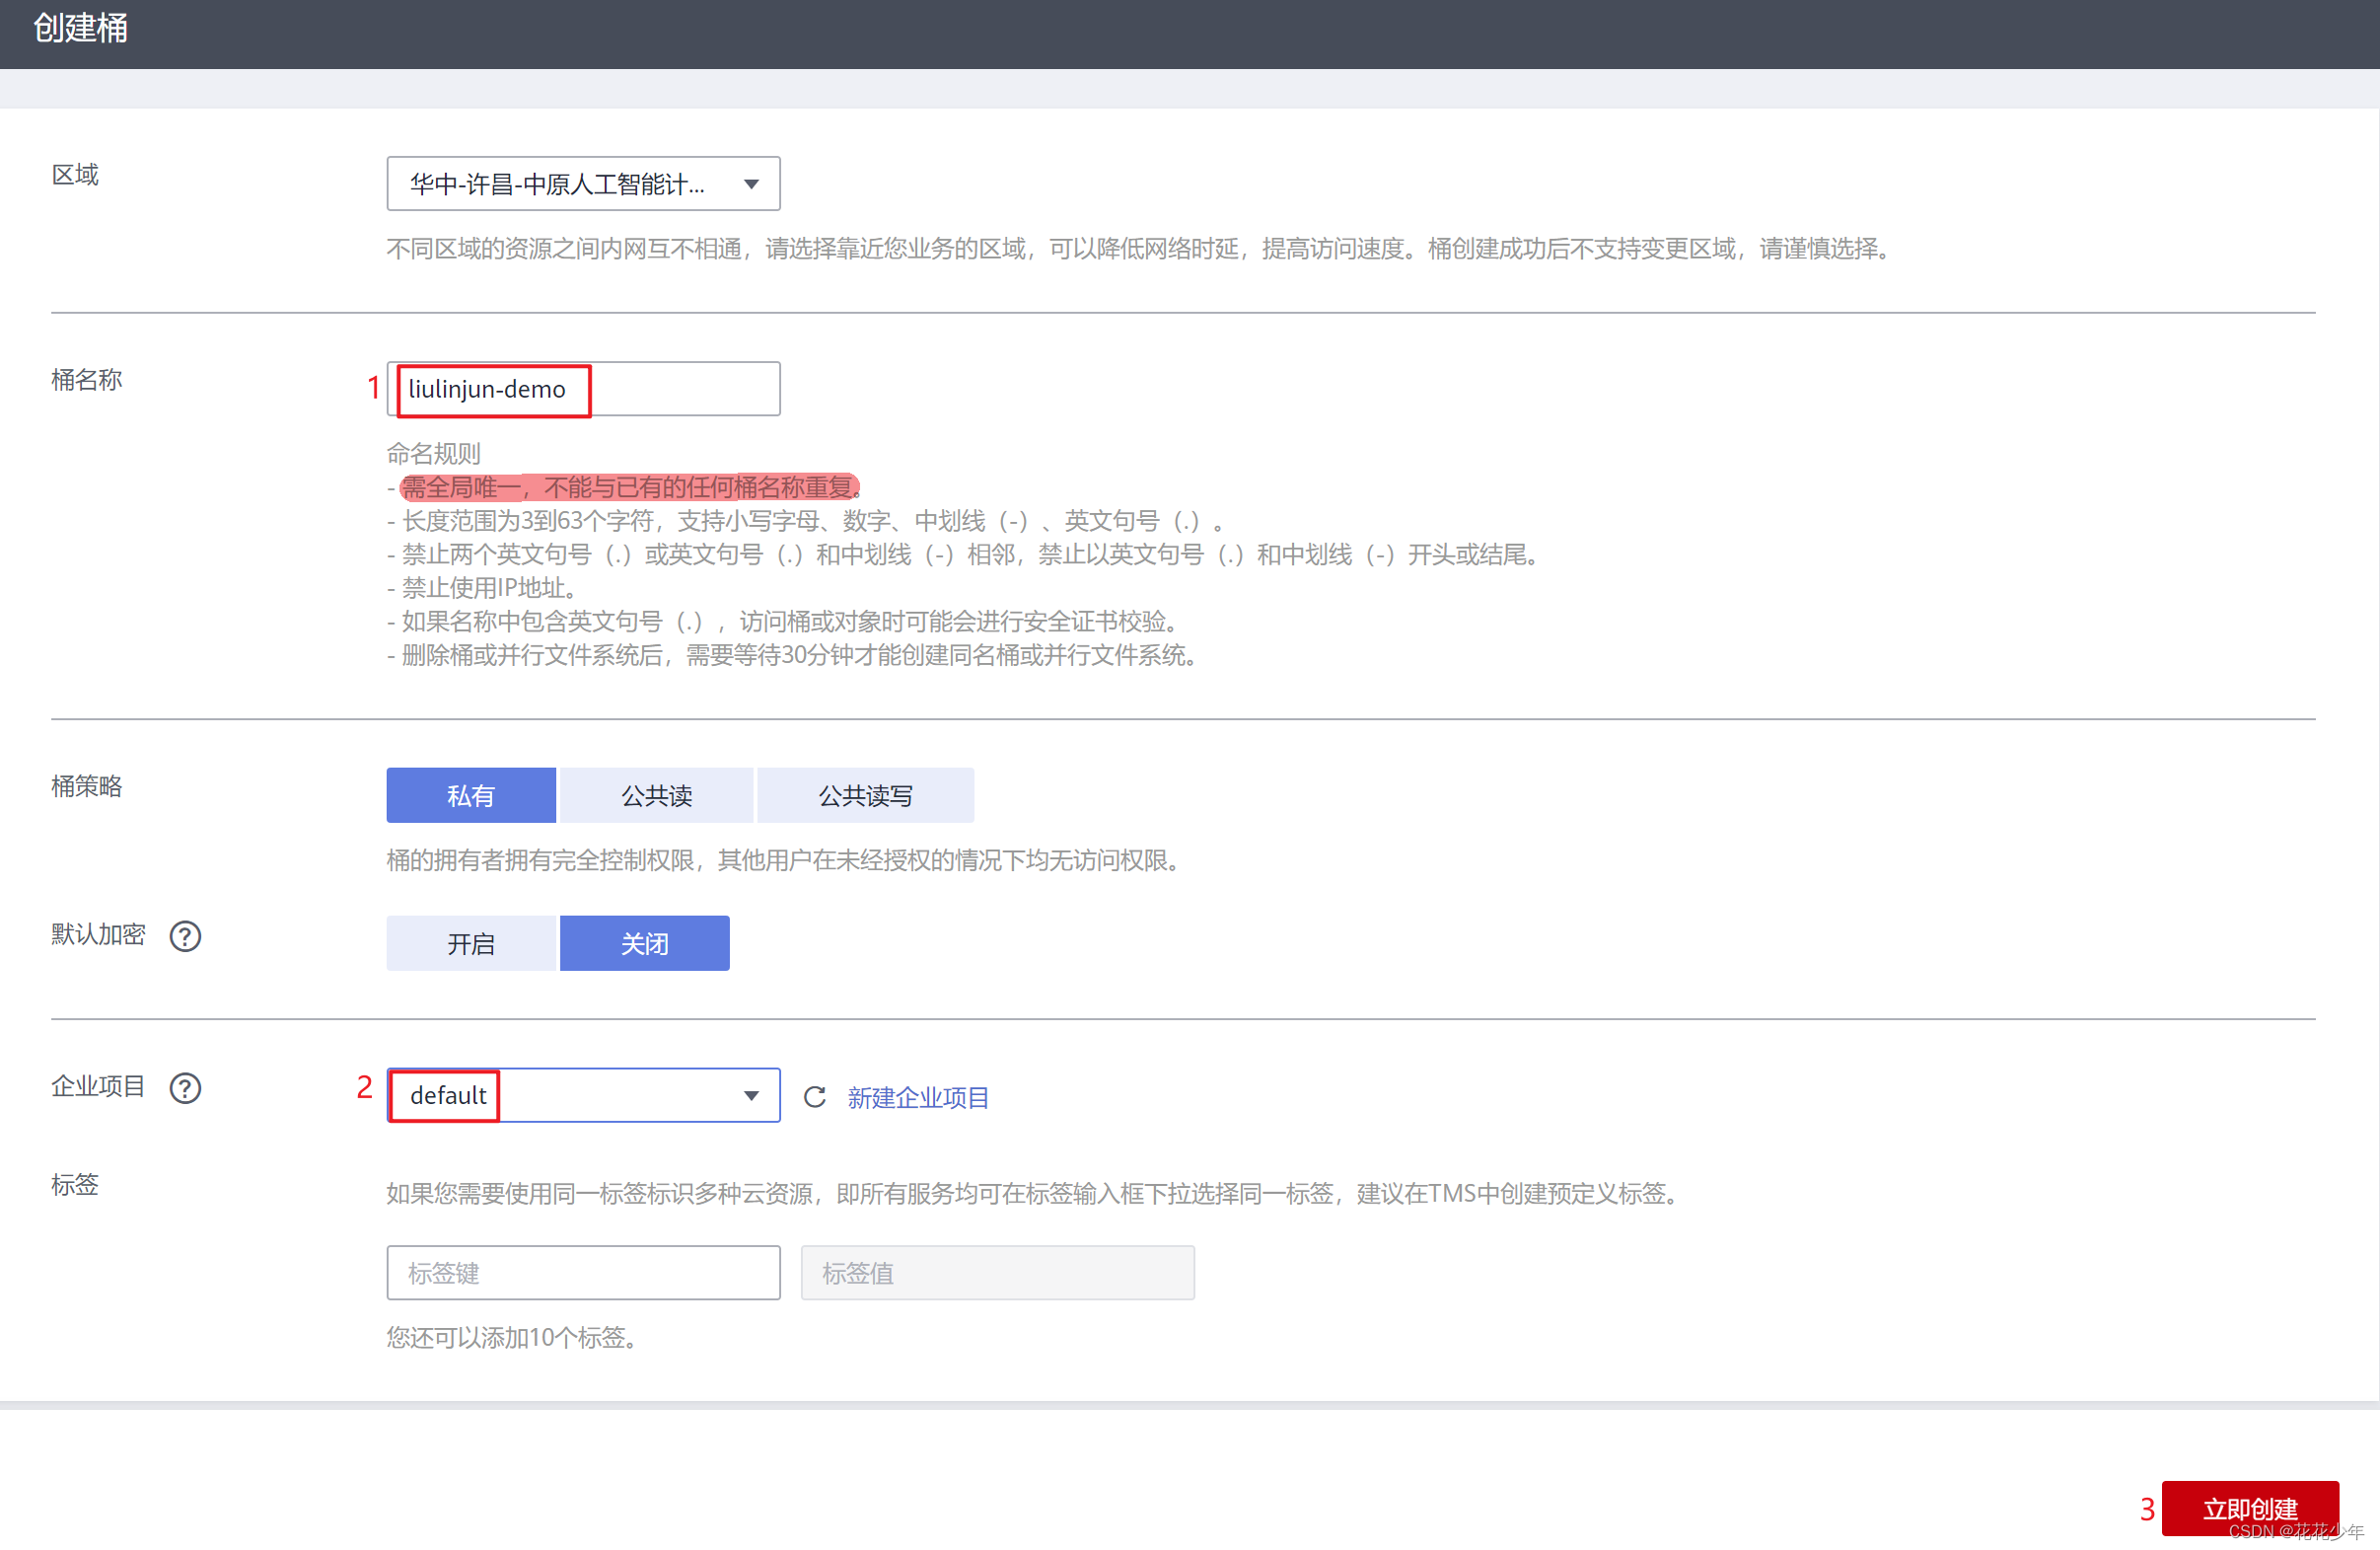This screenshot has width=2380, height=1550.
Task: Click the 命名规则 heading text
Action: 433,454
